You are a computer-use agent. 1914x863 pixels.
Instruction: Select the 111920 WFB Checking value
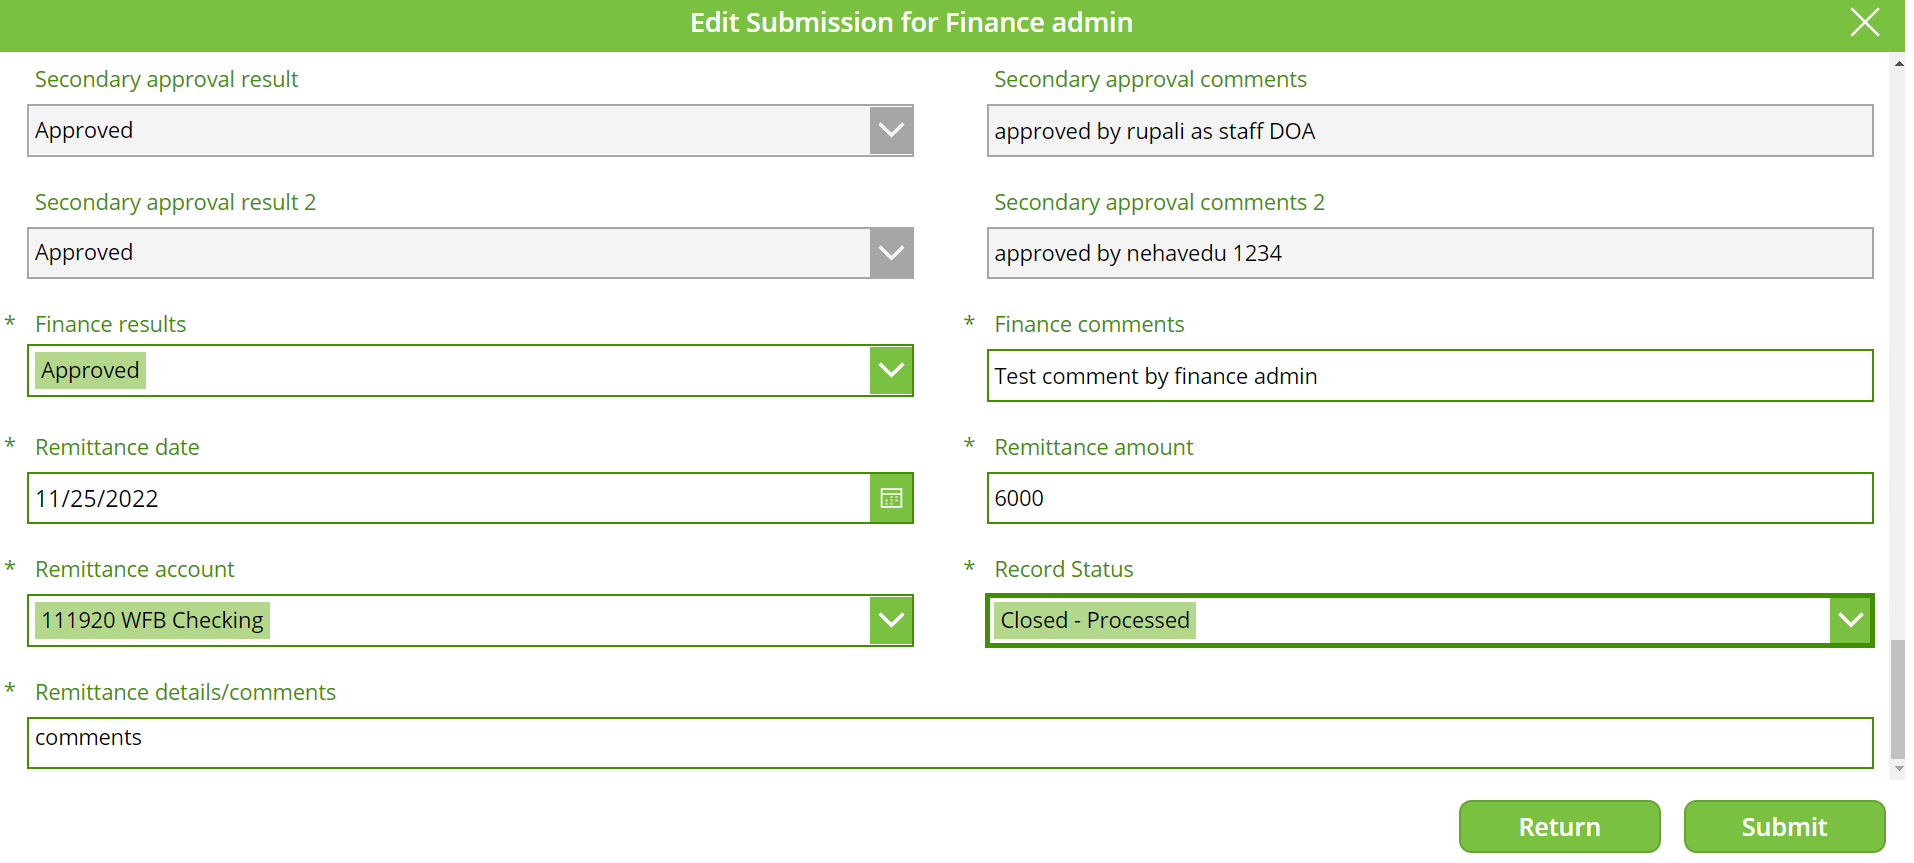[152, 621]
